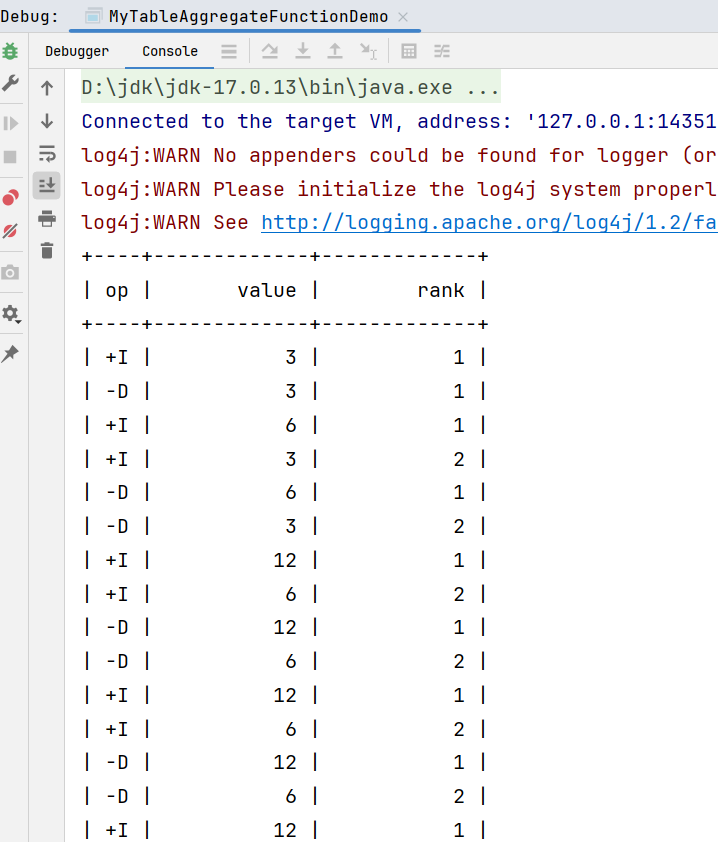Select the Console tab
This screenshot has width=718, height=842.
[170, 52]
